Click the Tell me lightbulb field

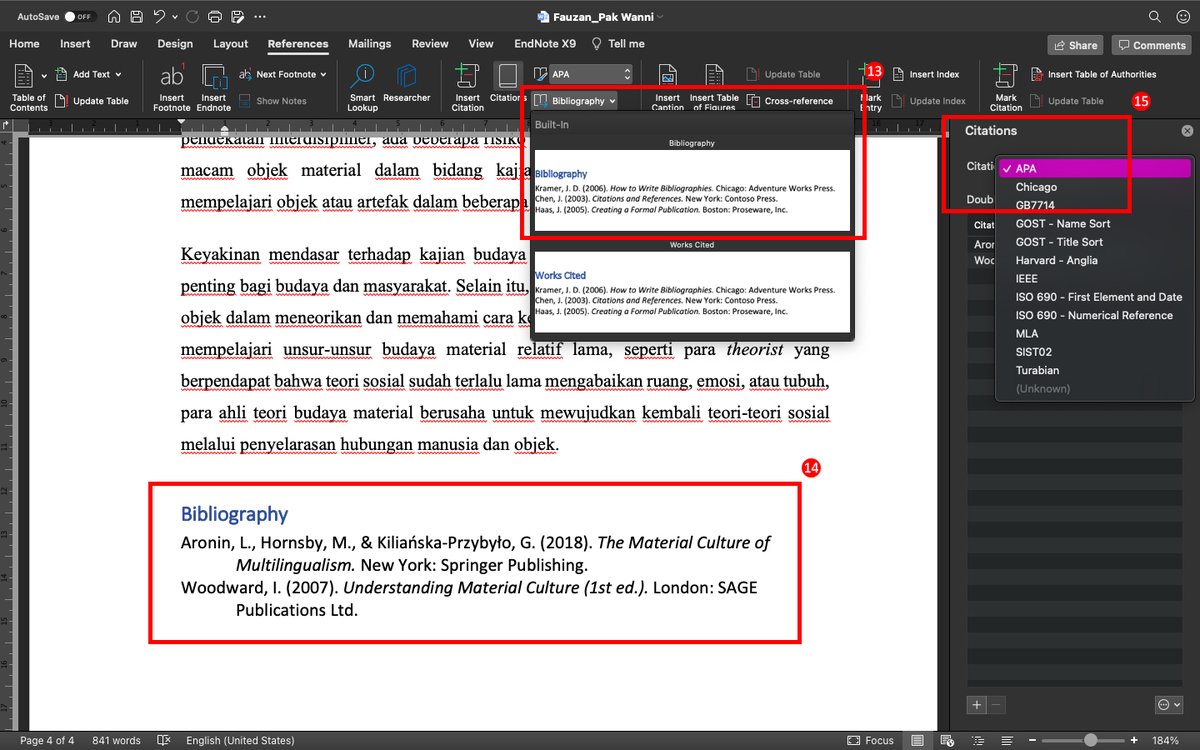point(618,44)
